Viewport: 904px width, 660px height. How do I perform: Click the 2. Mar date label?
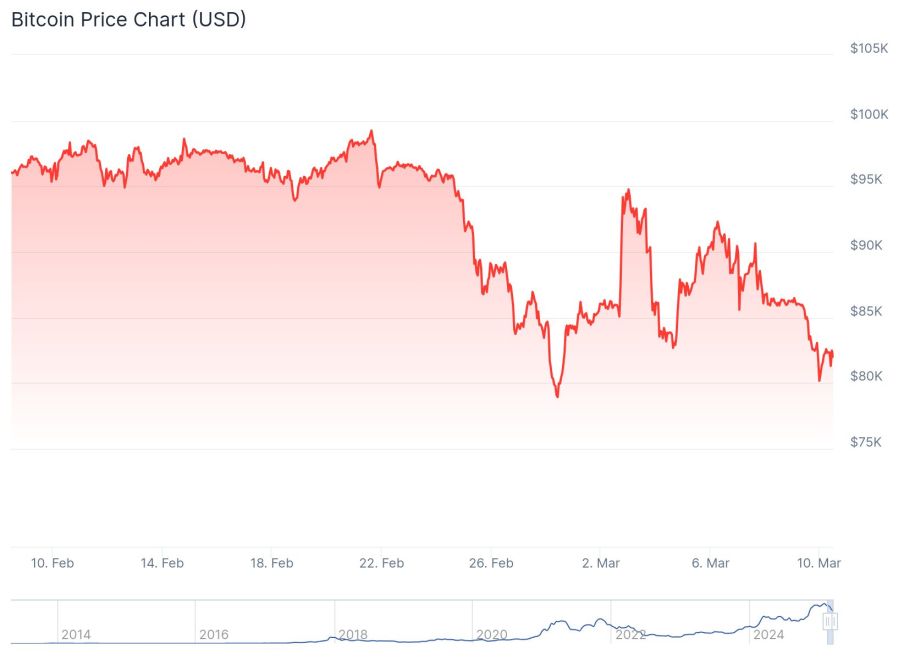601,563
